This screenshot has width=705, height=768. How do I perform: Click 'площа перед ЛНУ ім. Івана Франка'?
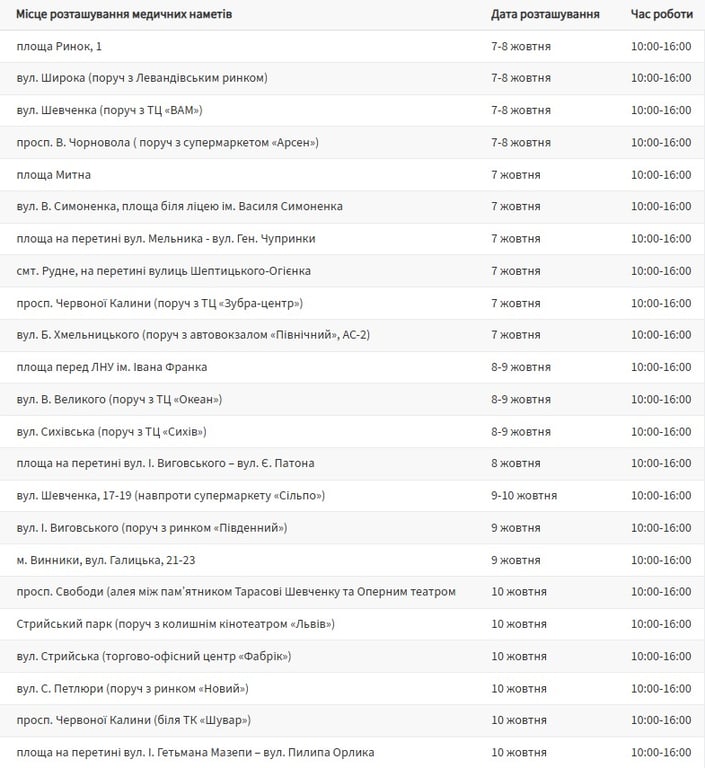click(x=112, y=367)
